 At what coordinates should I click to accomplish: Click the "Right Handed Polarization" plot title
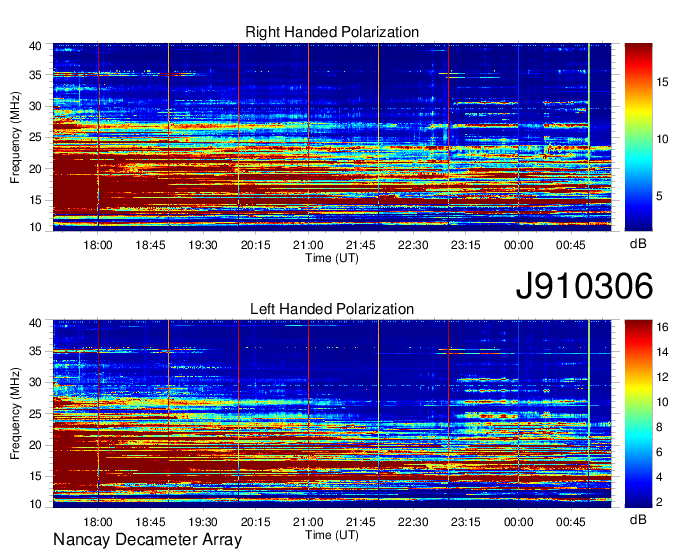[x=332, y=32]
